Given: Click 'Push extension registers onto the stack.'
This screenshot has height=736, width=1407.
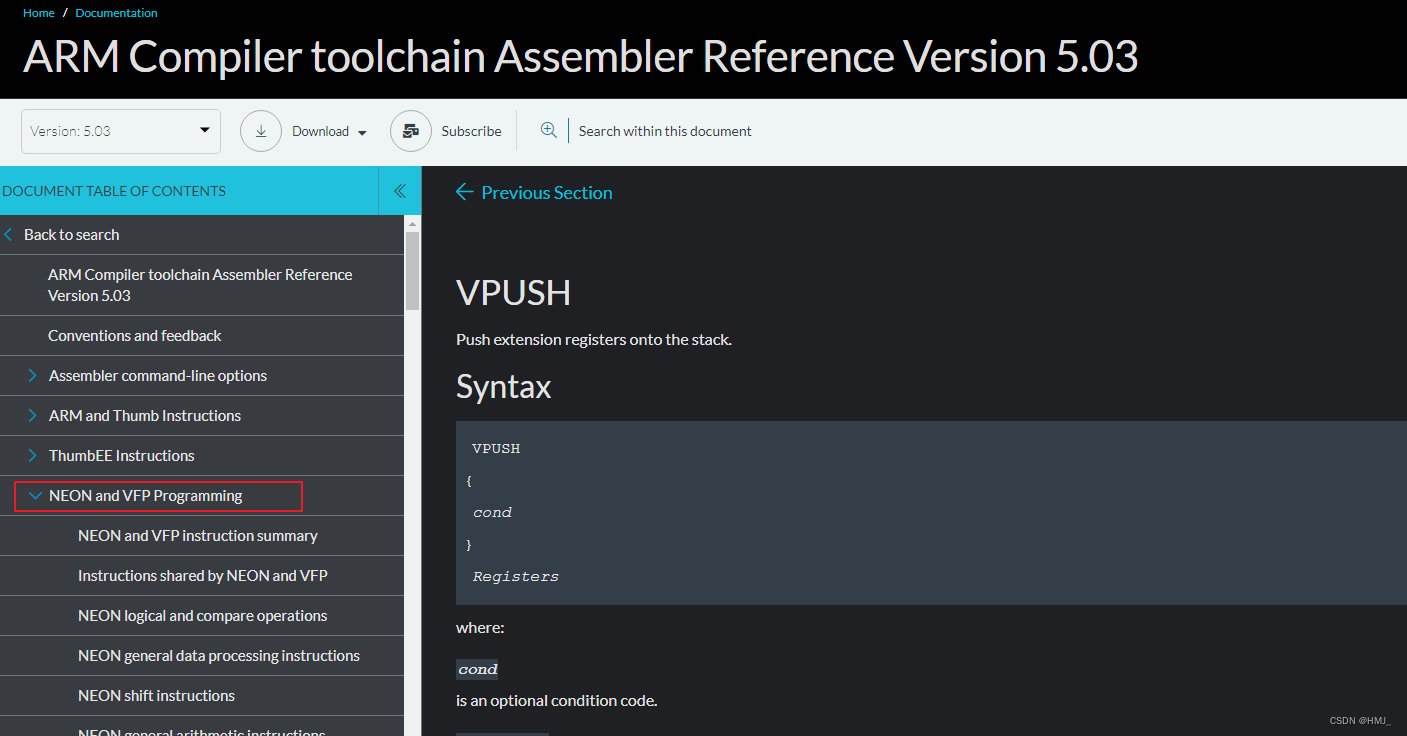Looking at the screenshot, I should tap(594, 340).
